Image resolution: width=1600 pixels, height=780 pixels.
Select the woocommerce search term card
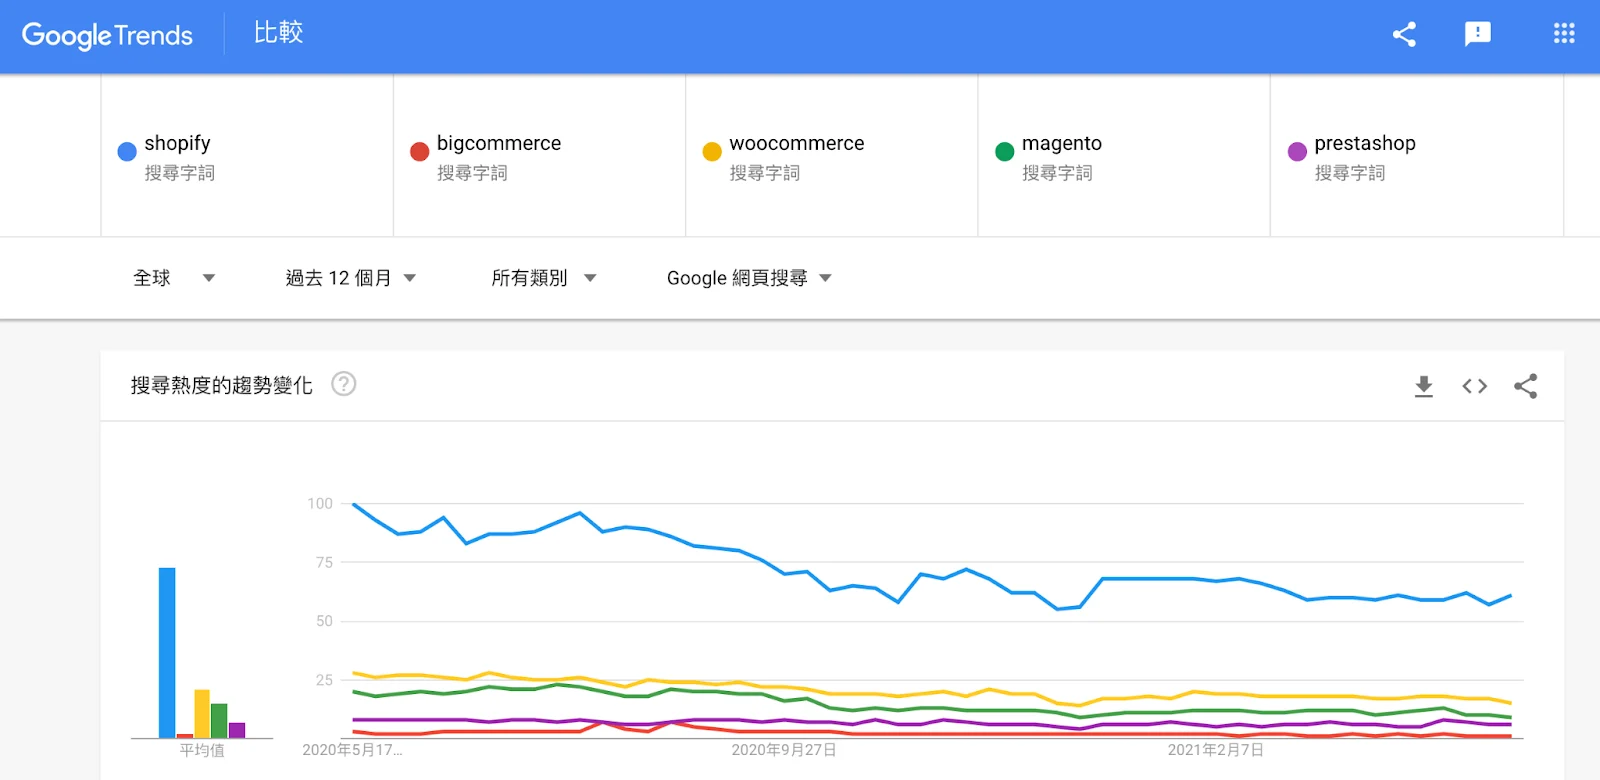coord(830,155)
